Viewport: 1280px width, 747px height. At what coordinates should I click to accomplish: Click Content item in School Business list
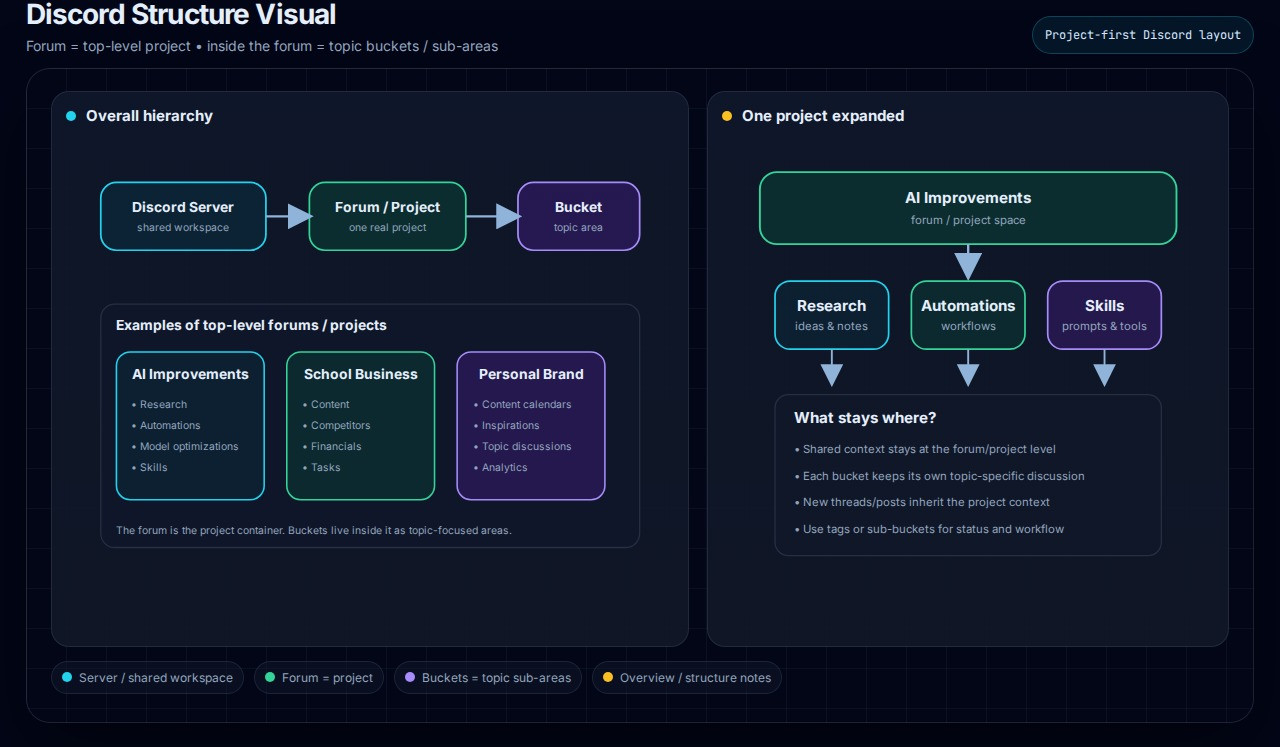325,405
